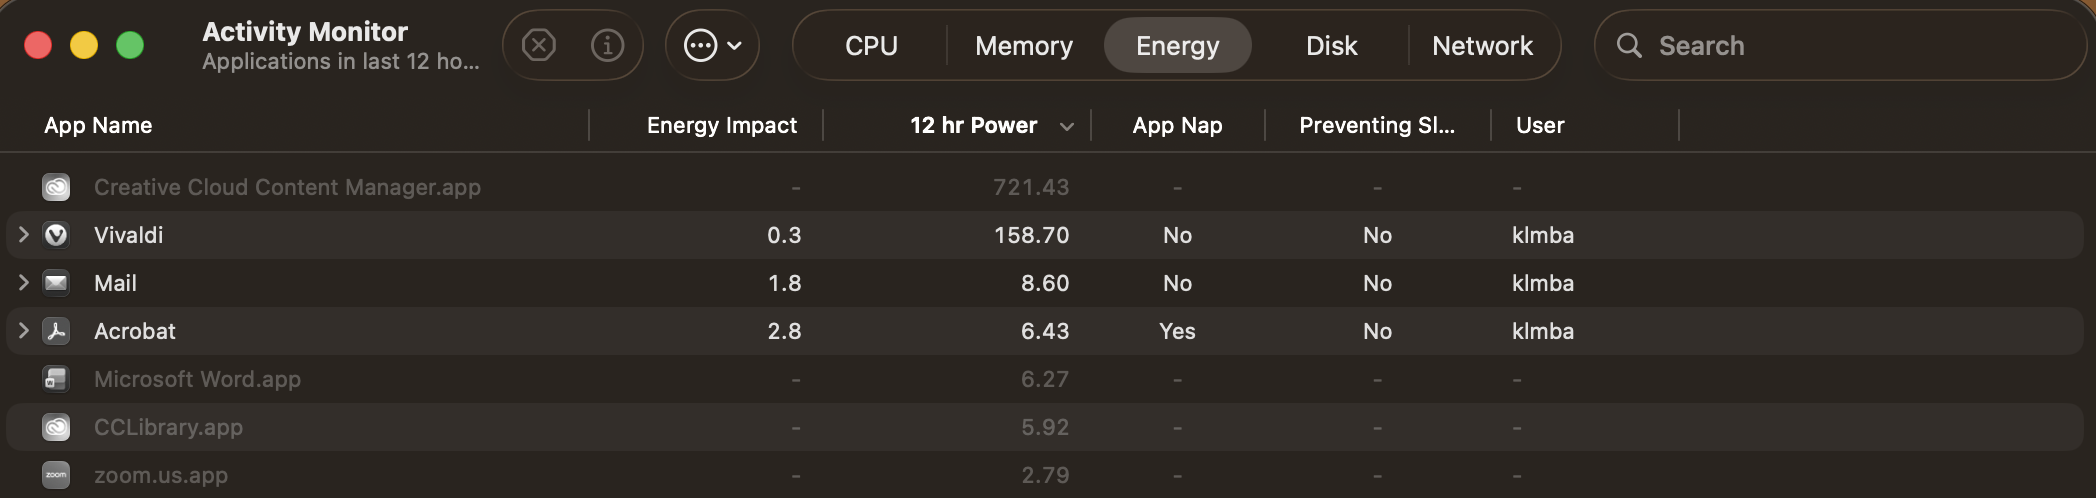2096x498 pixels.
Task: Click the Microsoft Word.app icon
Action: [56, 379]
